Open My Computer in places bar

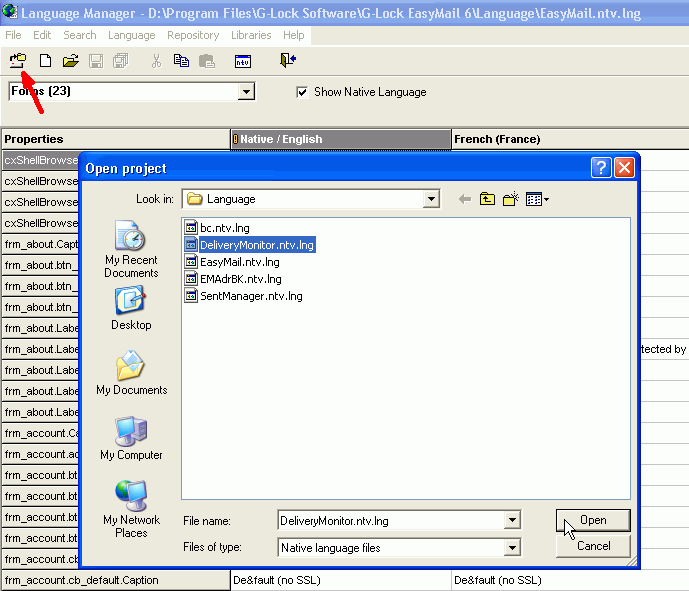[x=131, y=438]
